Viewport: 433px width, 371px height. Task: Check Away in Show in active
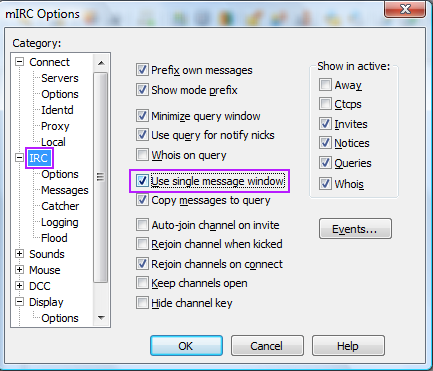[325, 85]
